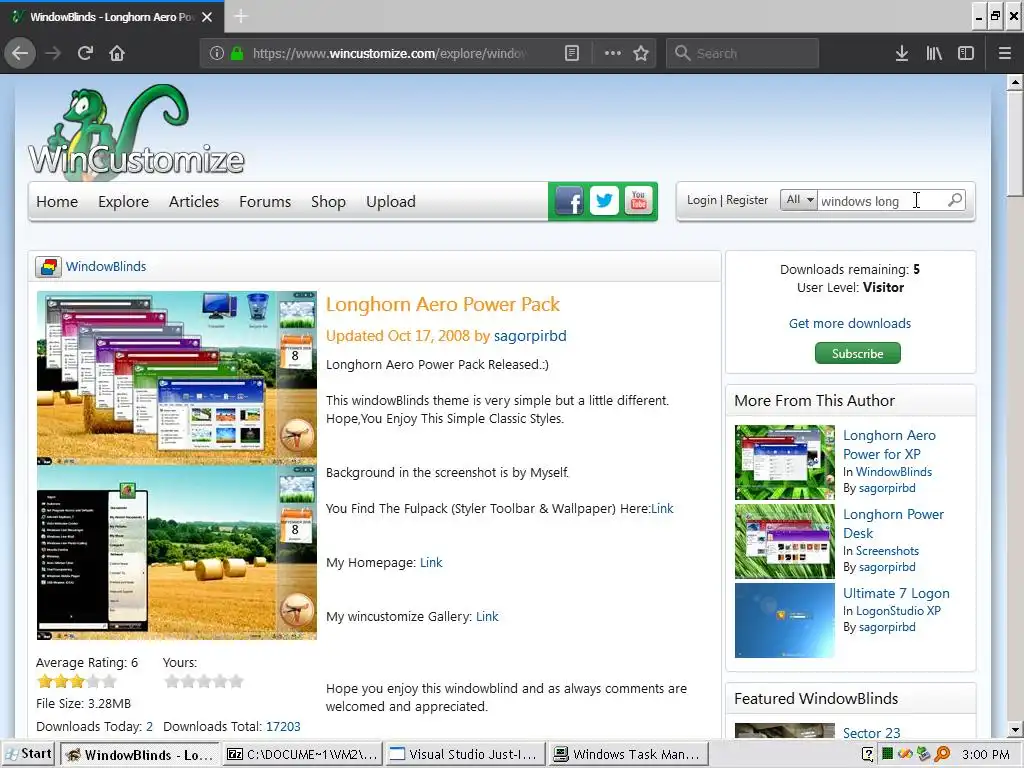Rate the skin using Yours stars

tap(204, 682)
